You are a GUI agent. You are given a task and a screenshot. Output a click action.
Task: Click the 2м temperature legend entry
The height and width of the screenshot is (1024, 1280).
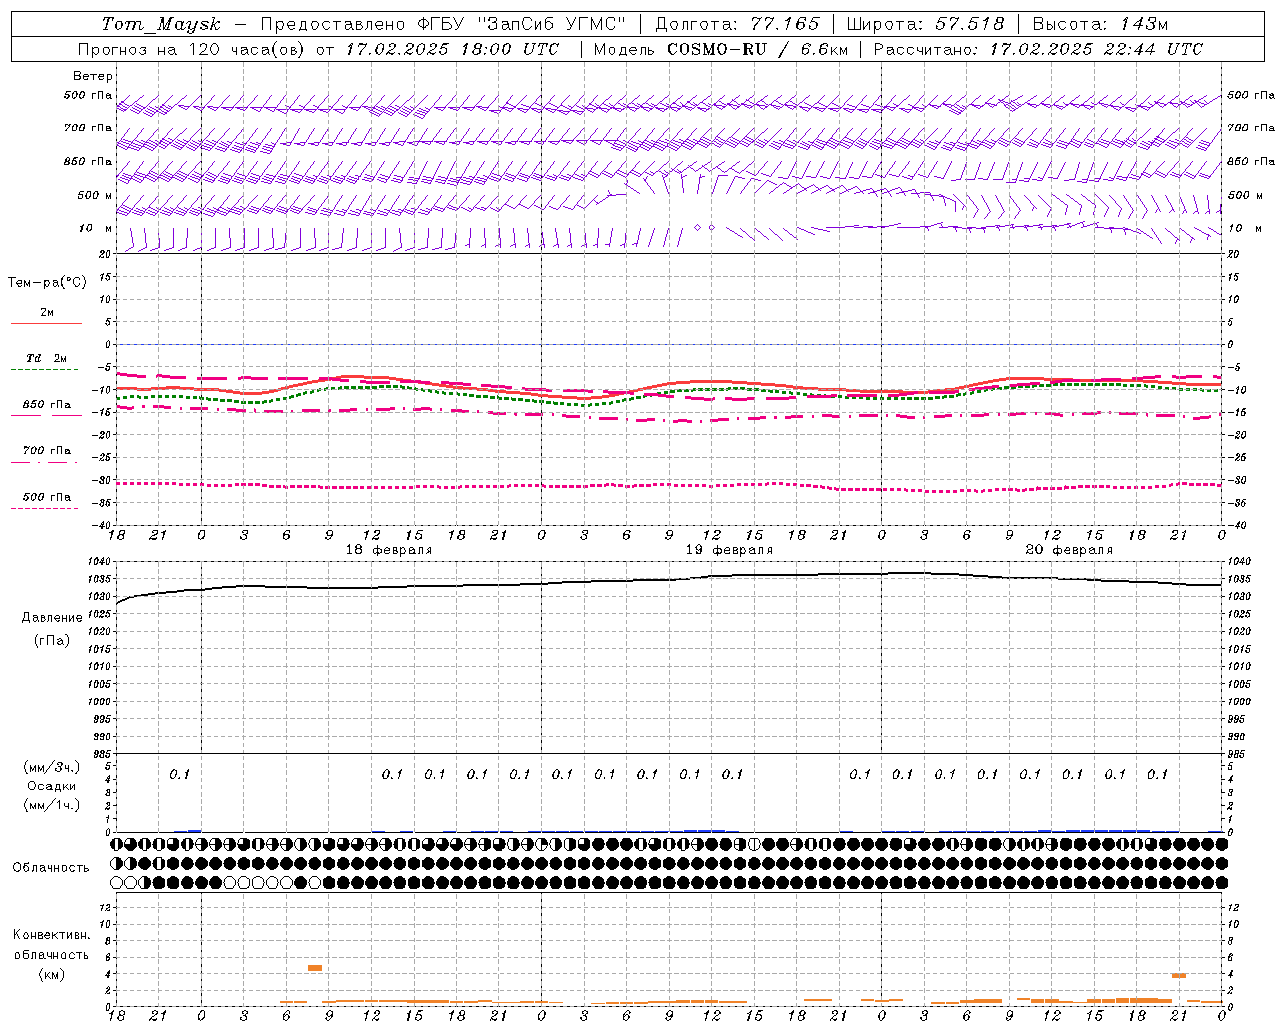coord(47,313)
